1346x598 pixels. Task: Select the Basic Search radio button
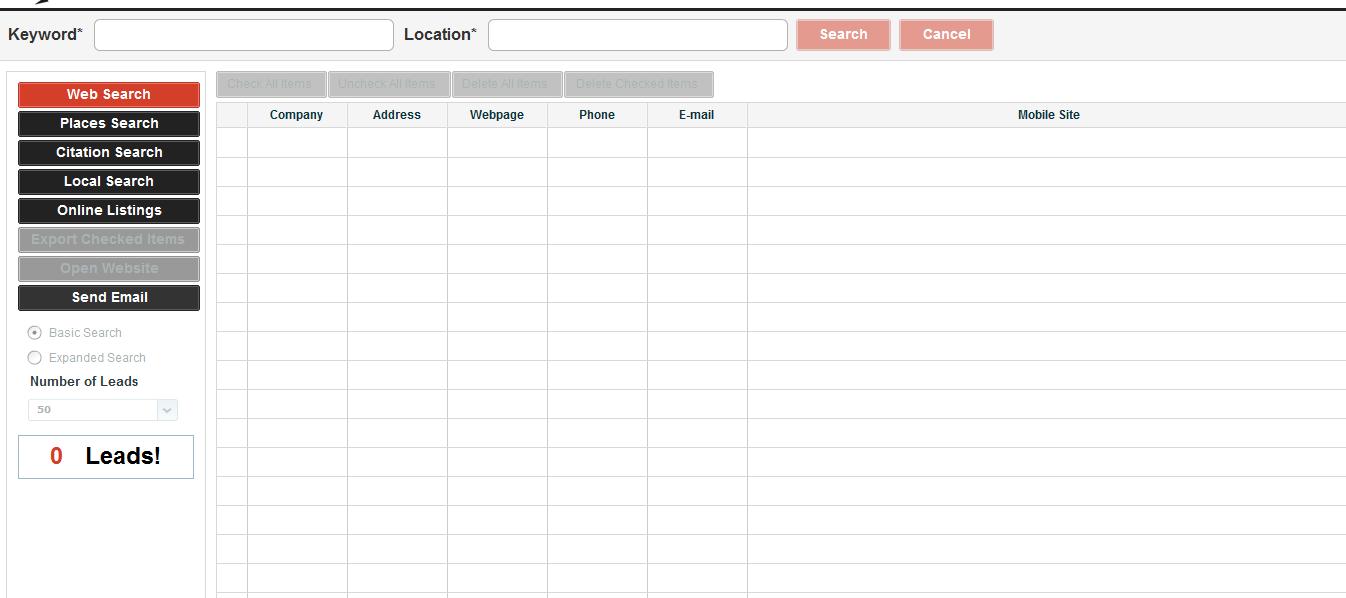point(34,332)
